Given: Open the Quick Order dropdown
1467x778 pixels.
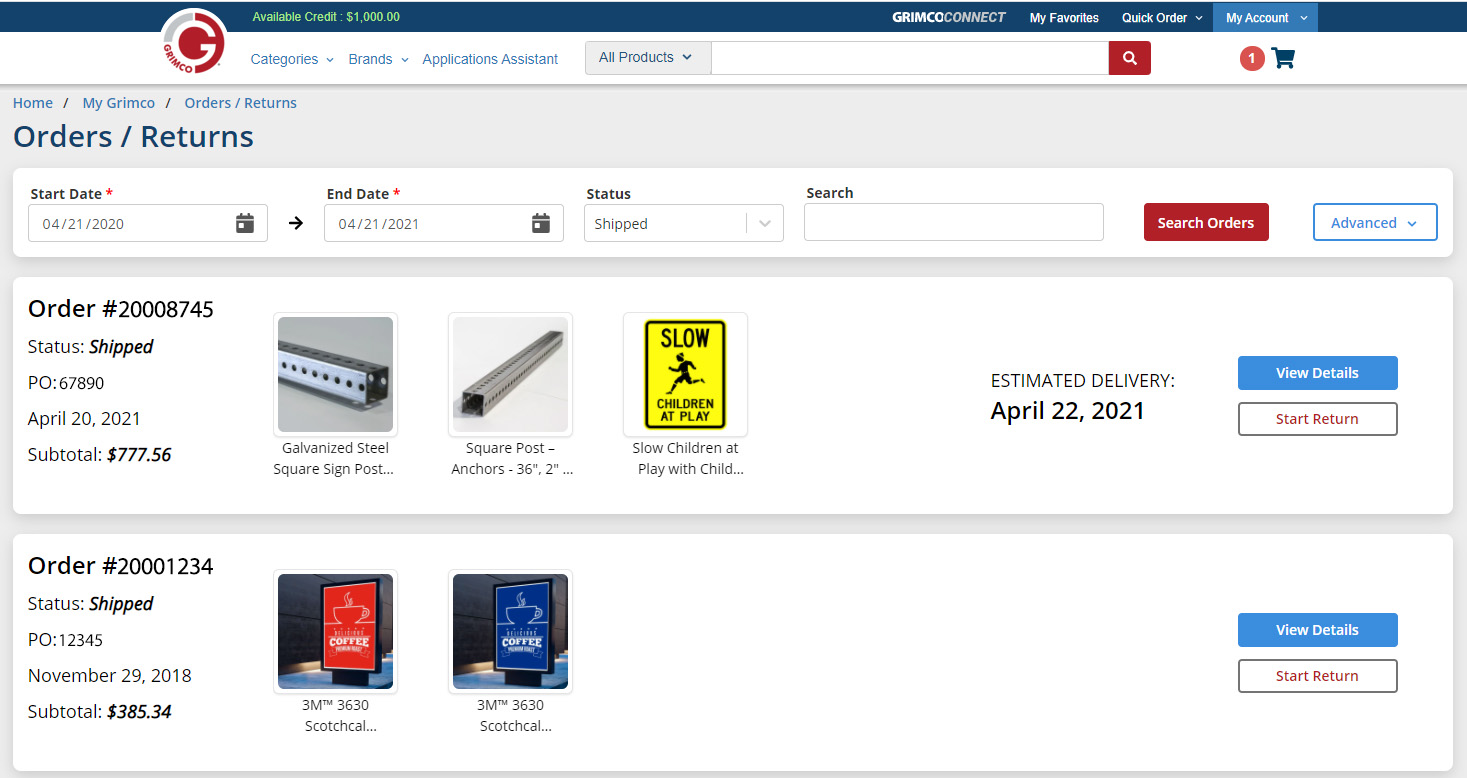Looking at the screenshot, I should pos(1162,18).
